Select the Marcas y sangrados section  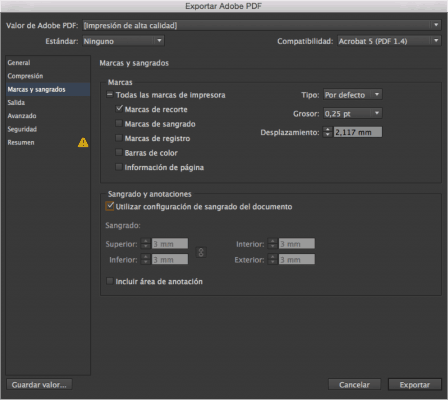tap(48, 89)
